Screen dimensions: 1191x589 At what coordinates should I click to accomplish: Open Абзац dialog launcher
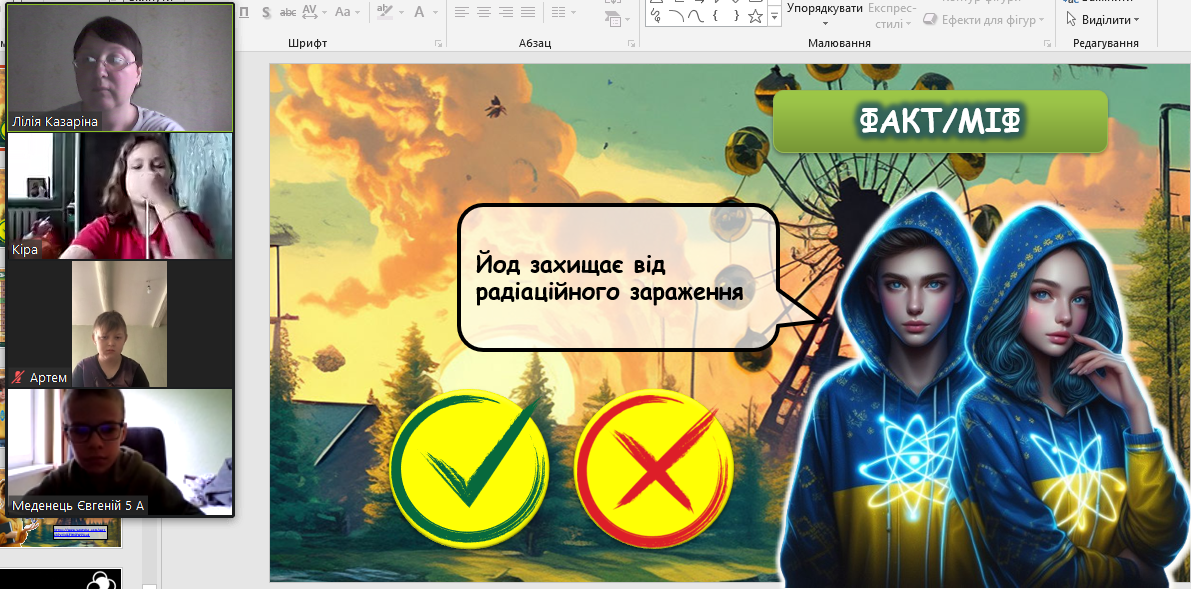click(632, 44)
